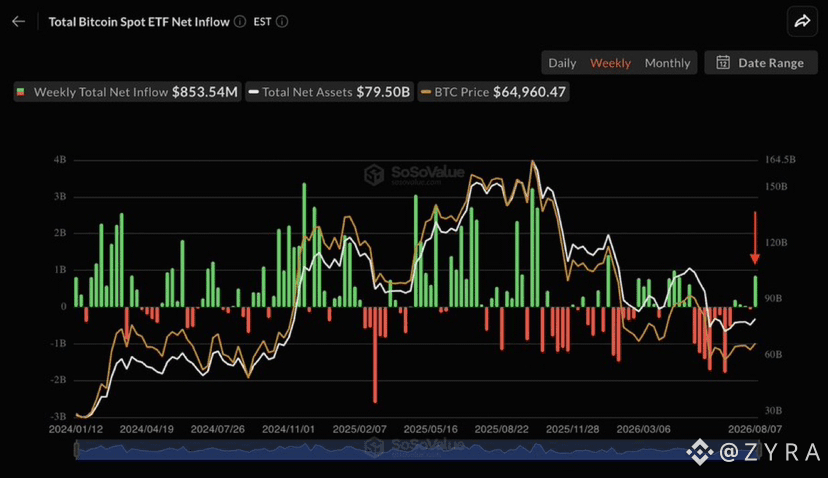Viewport: 828px width, 478px height.
Task: Click the 2026/03/06 axis date label
Action: pos(644,429)
